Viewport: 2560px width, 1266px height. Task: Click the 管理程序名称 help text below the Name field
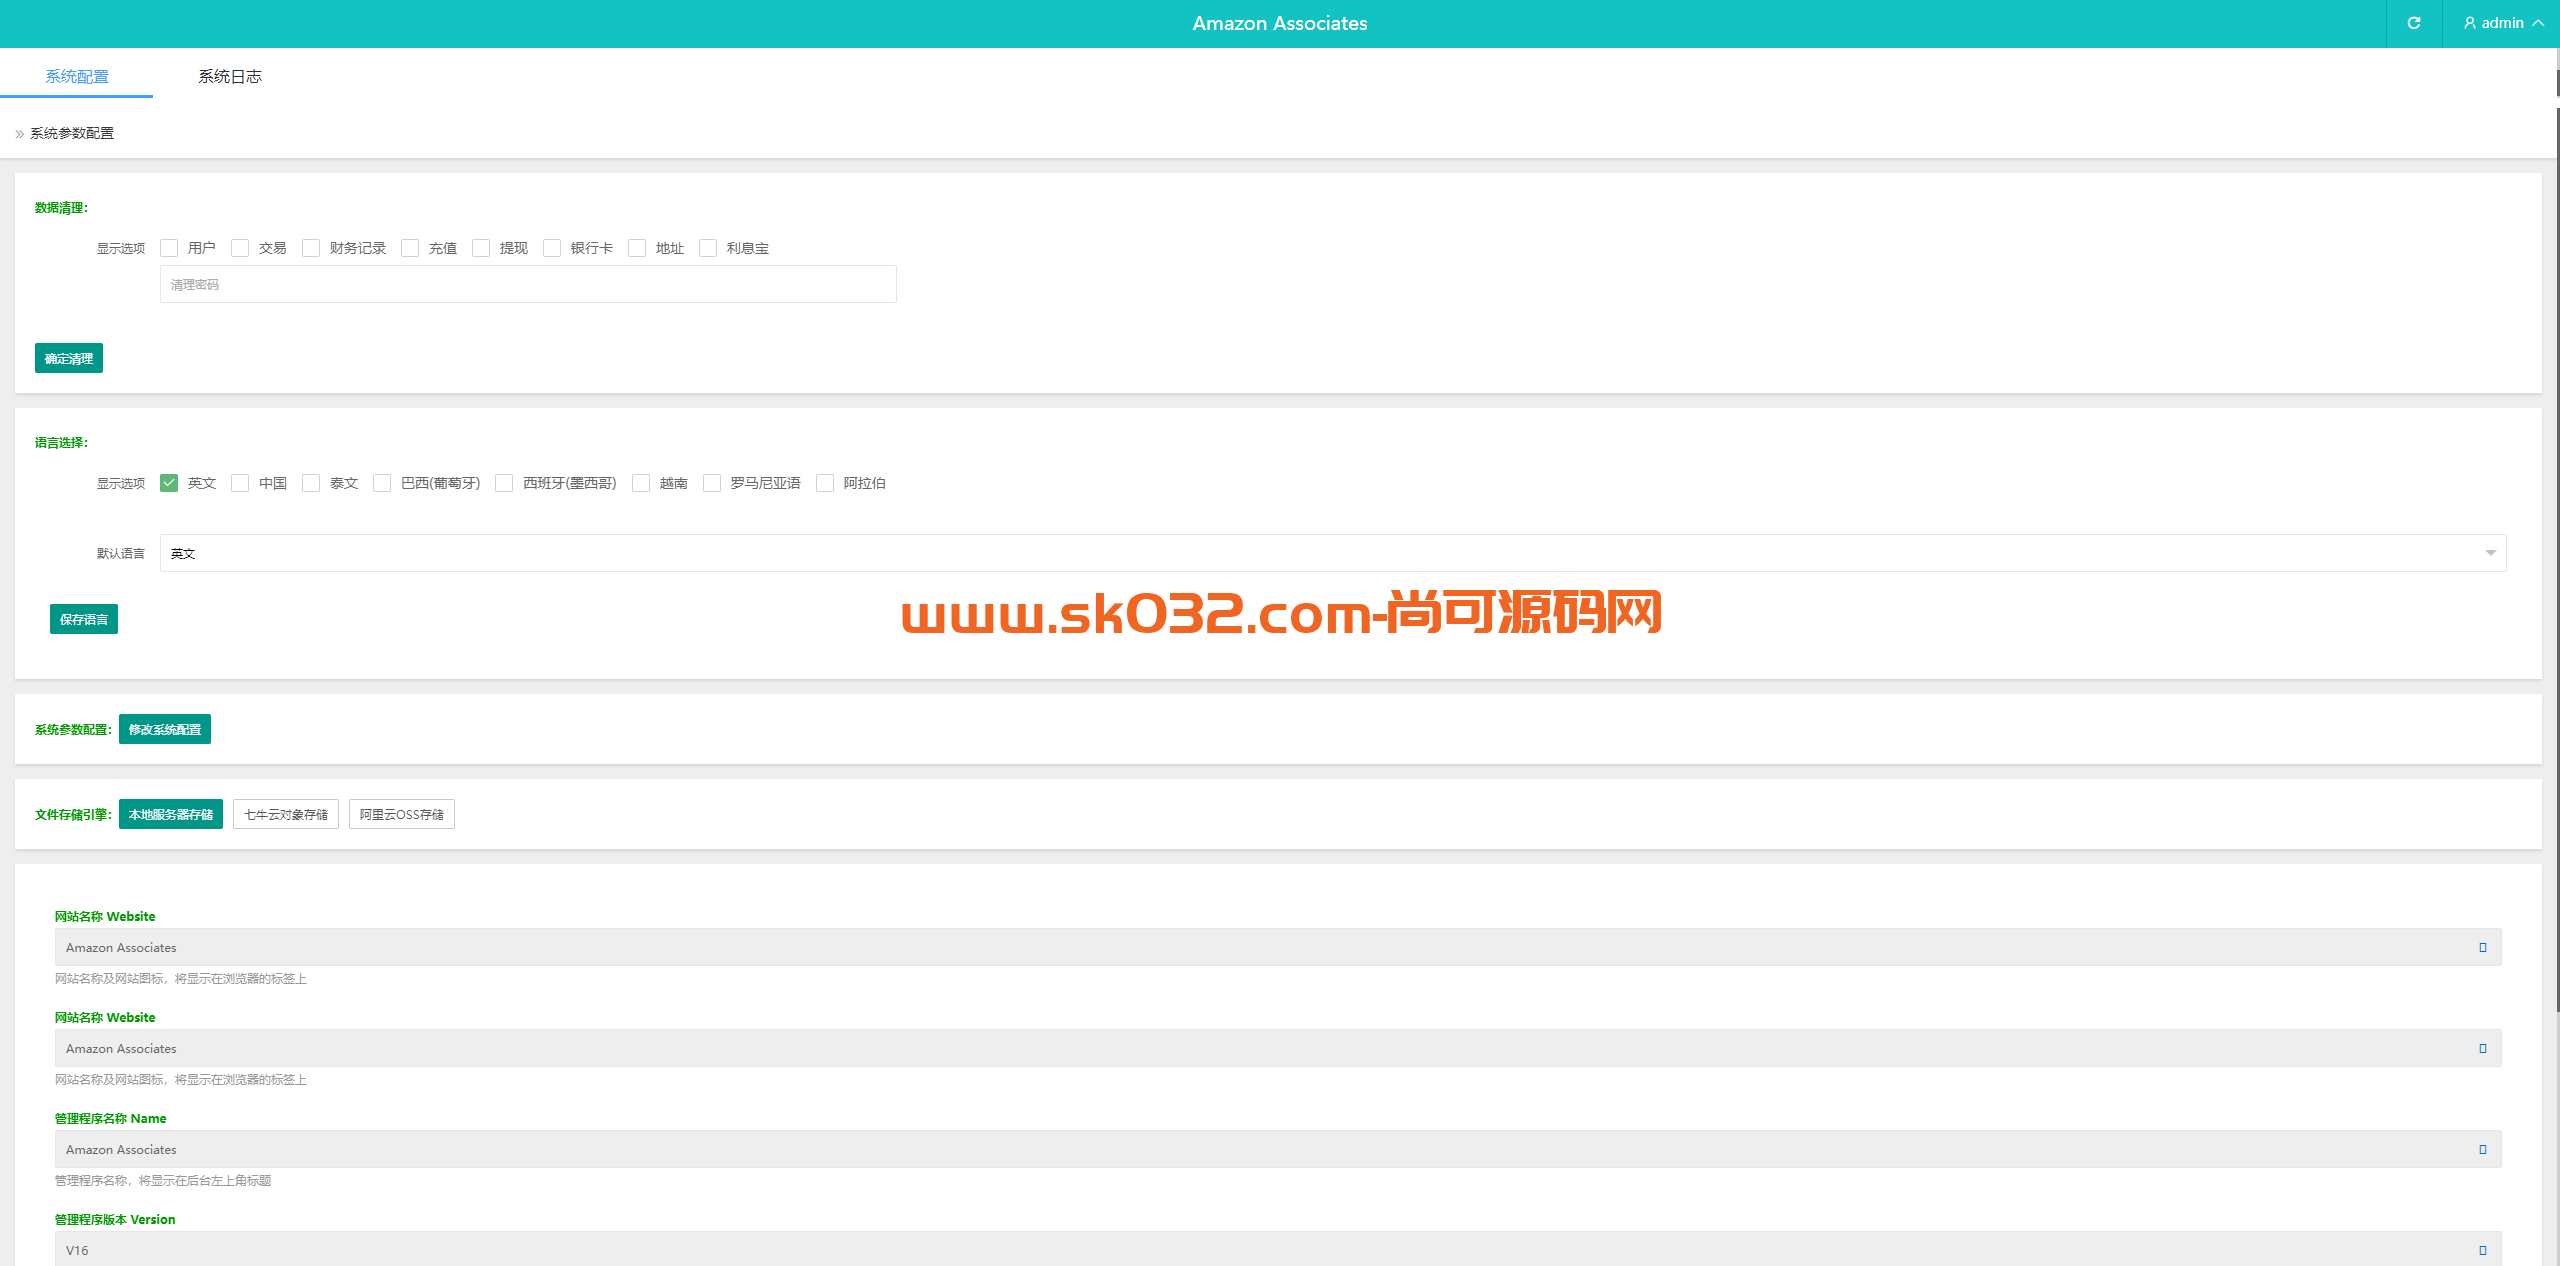pyautogui.click(x=163, y=1181)
